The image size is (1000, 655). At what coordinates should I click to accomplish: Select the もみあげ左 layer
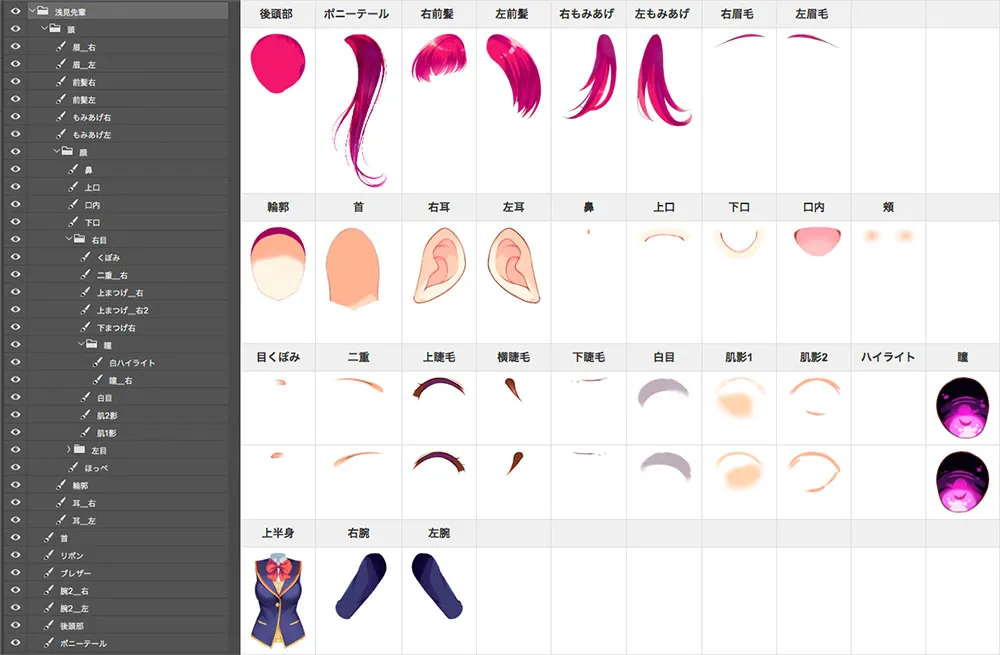[x=92, y=134]
